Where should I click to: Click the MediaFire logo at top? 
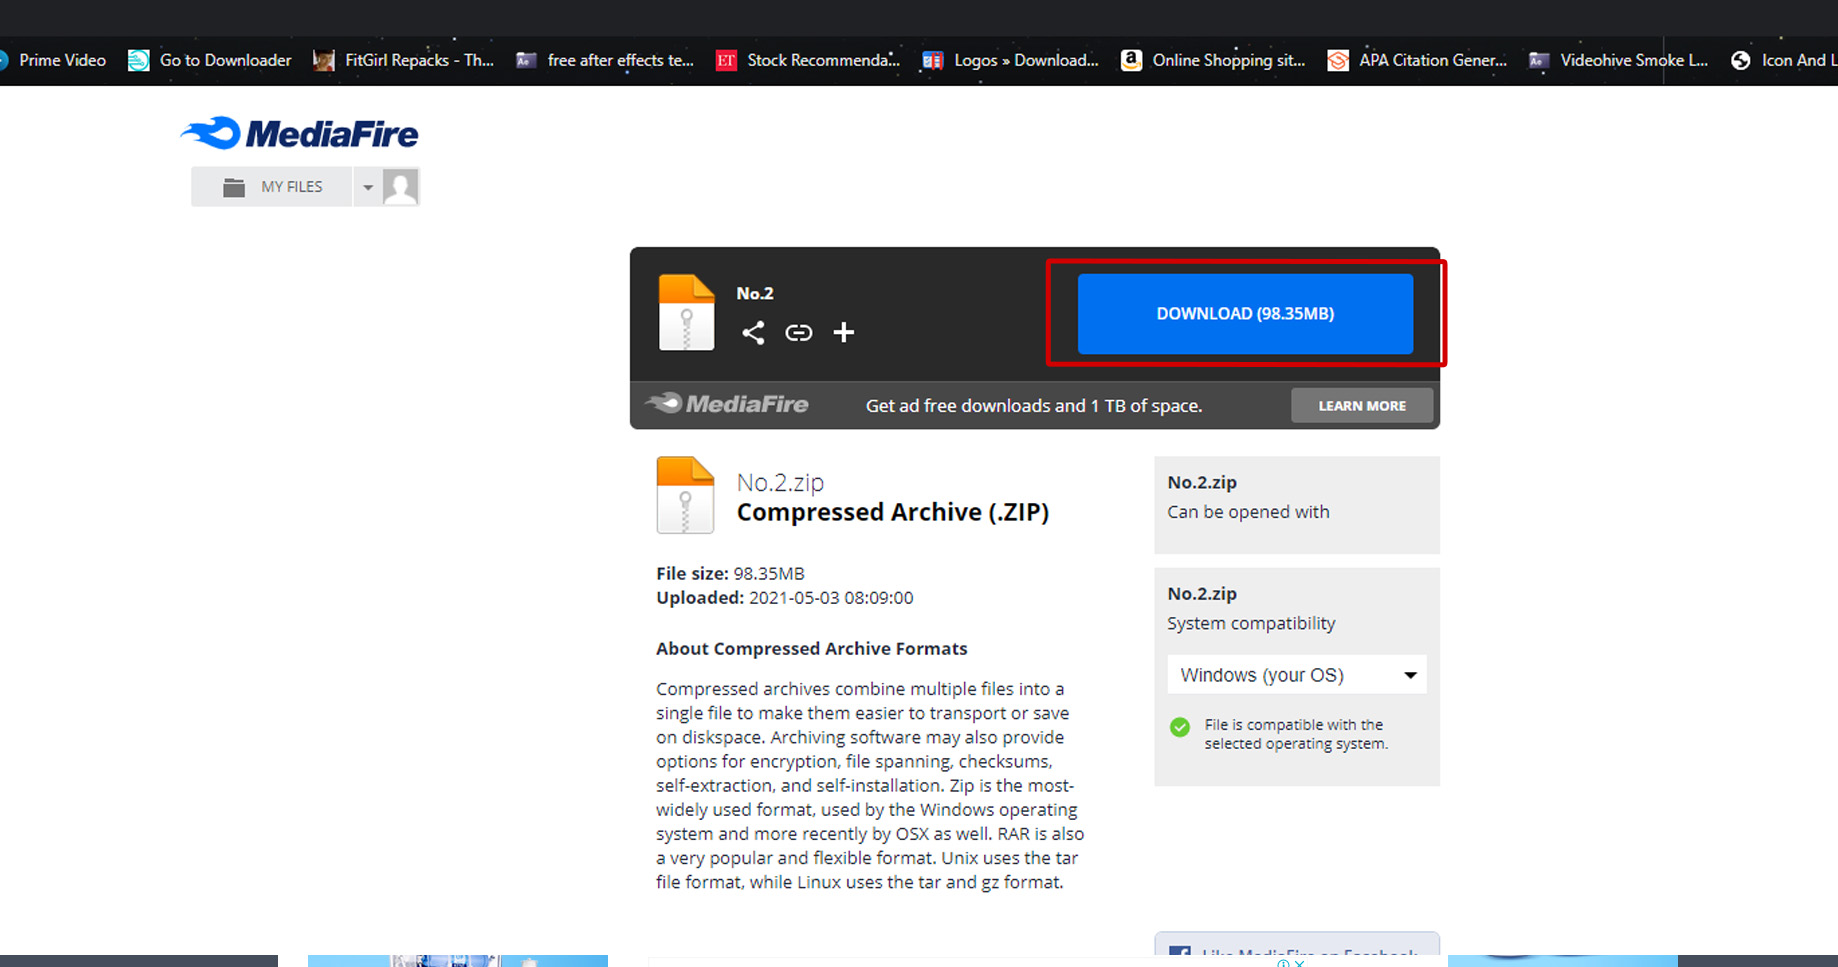coord(299,133)
